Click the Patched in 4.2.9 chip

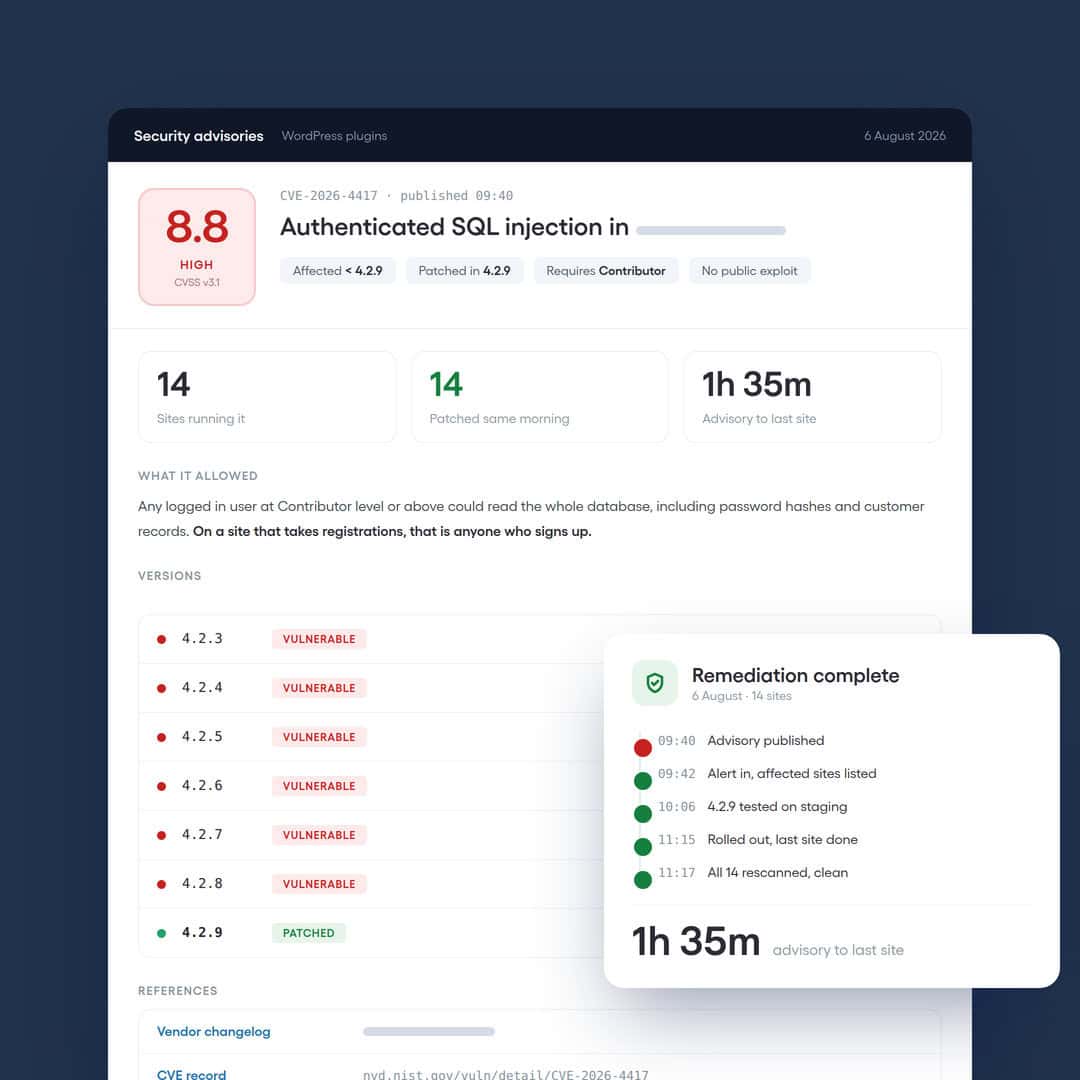pyautogui.click(x=464, y=271)
